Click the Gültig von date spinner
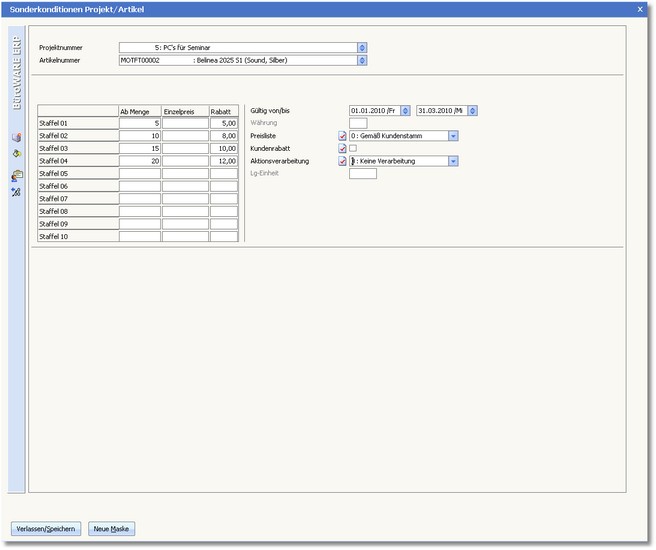The height and width of the screenshot is (550, 656). 405,110
